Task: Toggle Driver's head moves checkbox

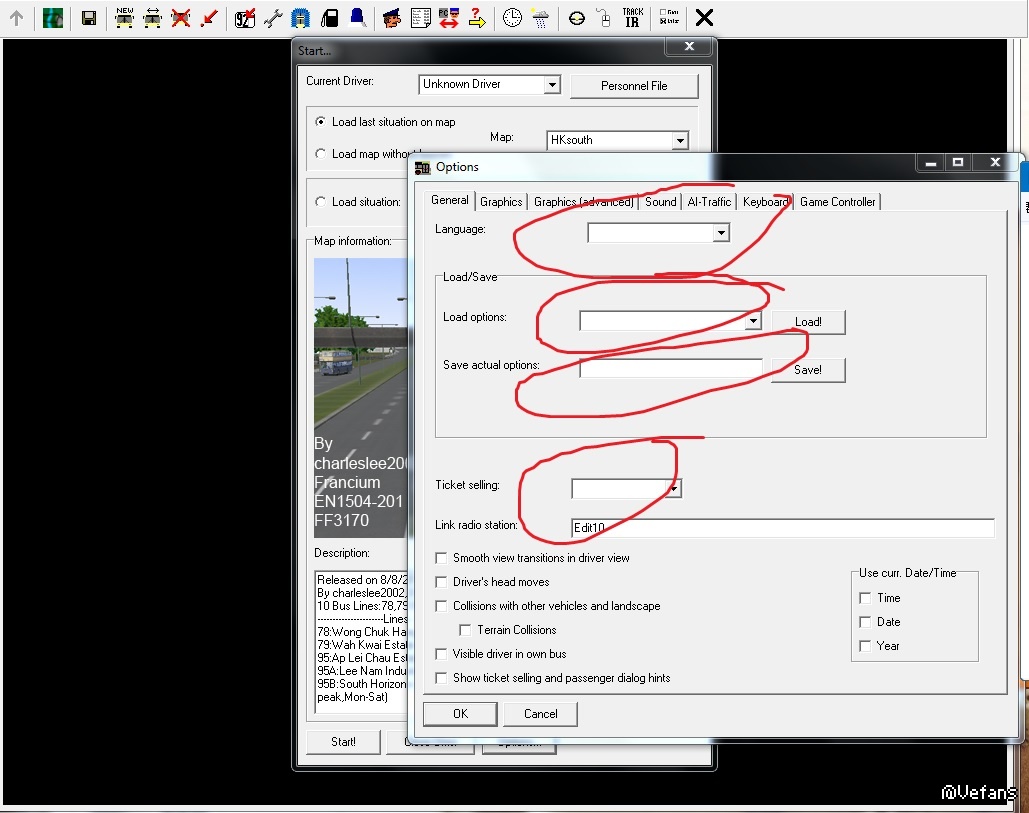Action: pyautogui.click(x=442, y=582)
